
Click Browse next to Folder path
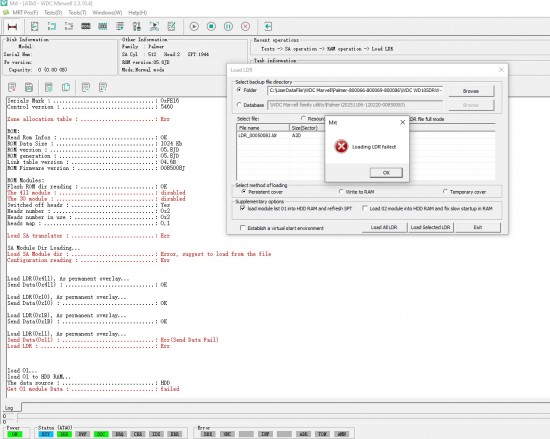(x=471, y=91)
